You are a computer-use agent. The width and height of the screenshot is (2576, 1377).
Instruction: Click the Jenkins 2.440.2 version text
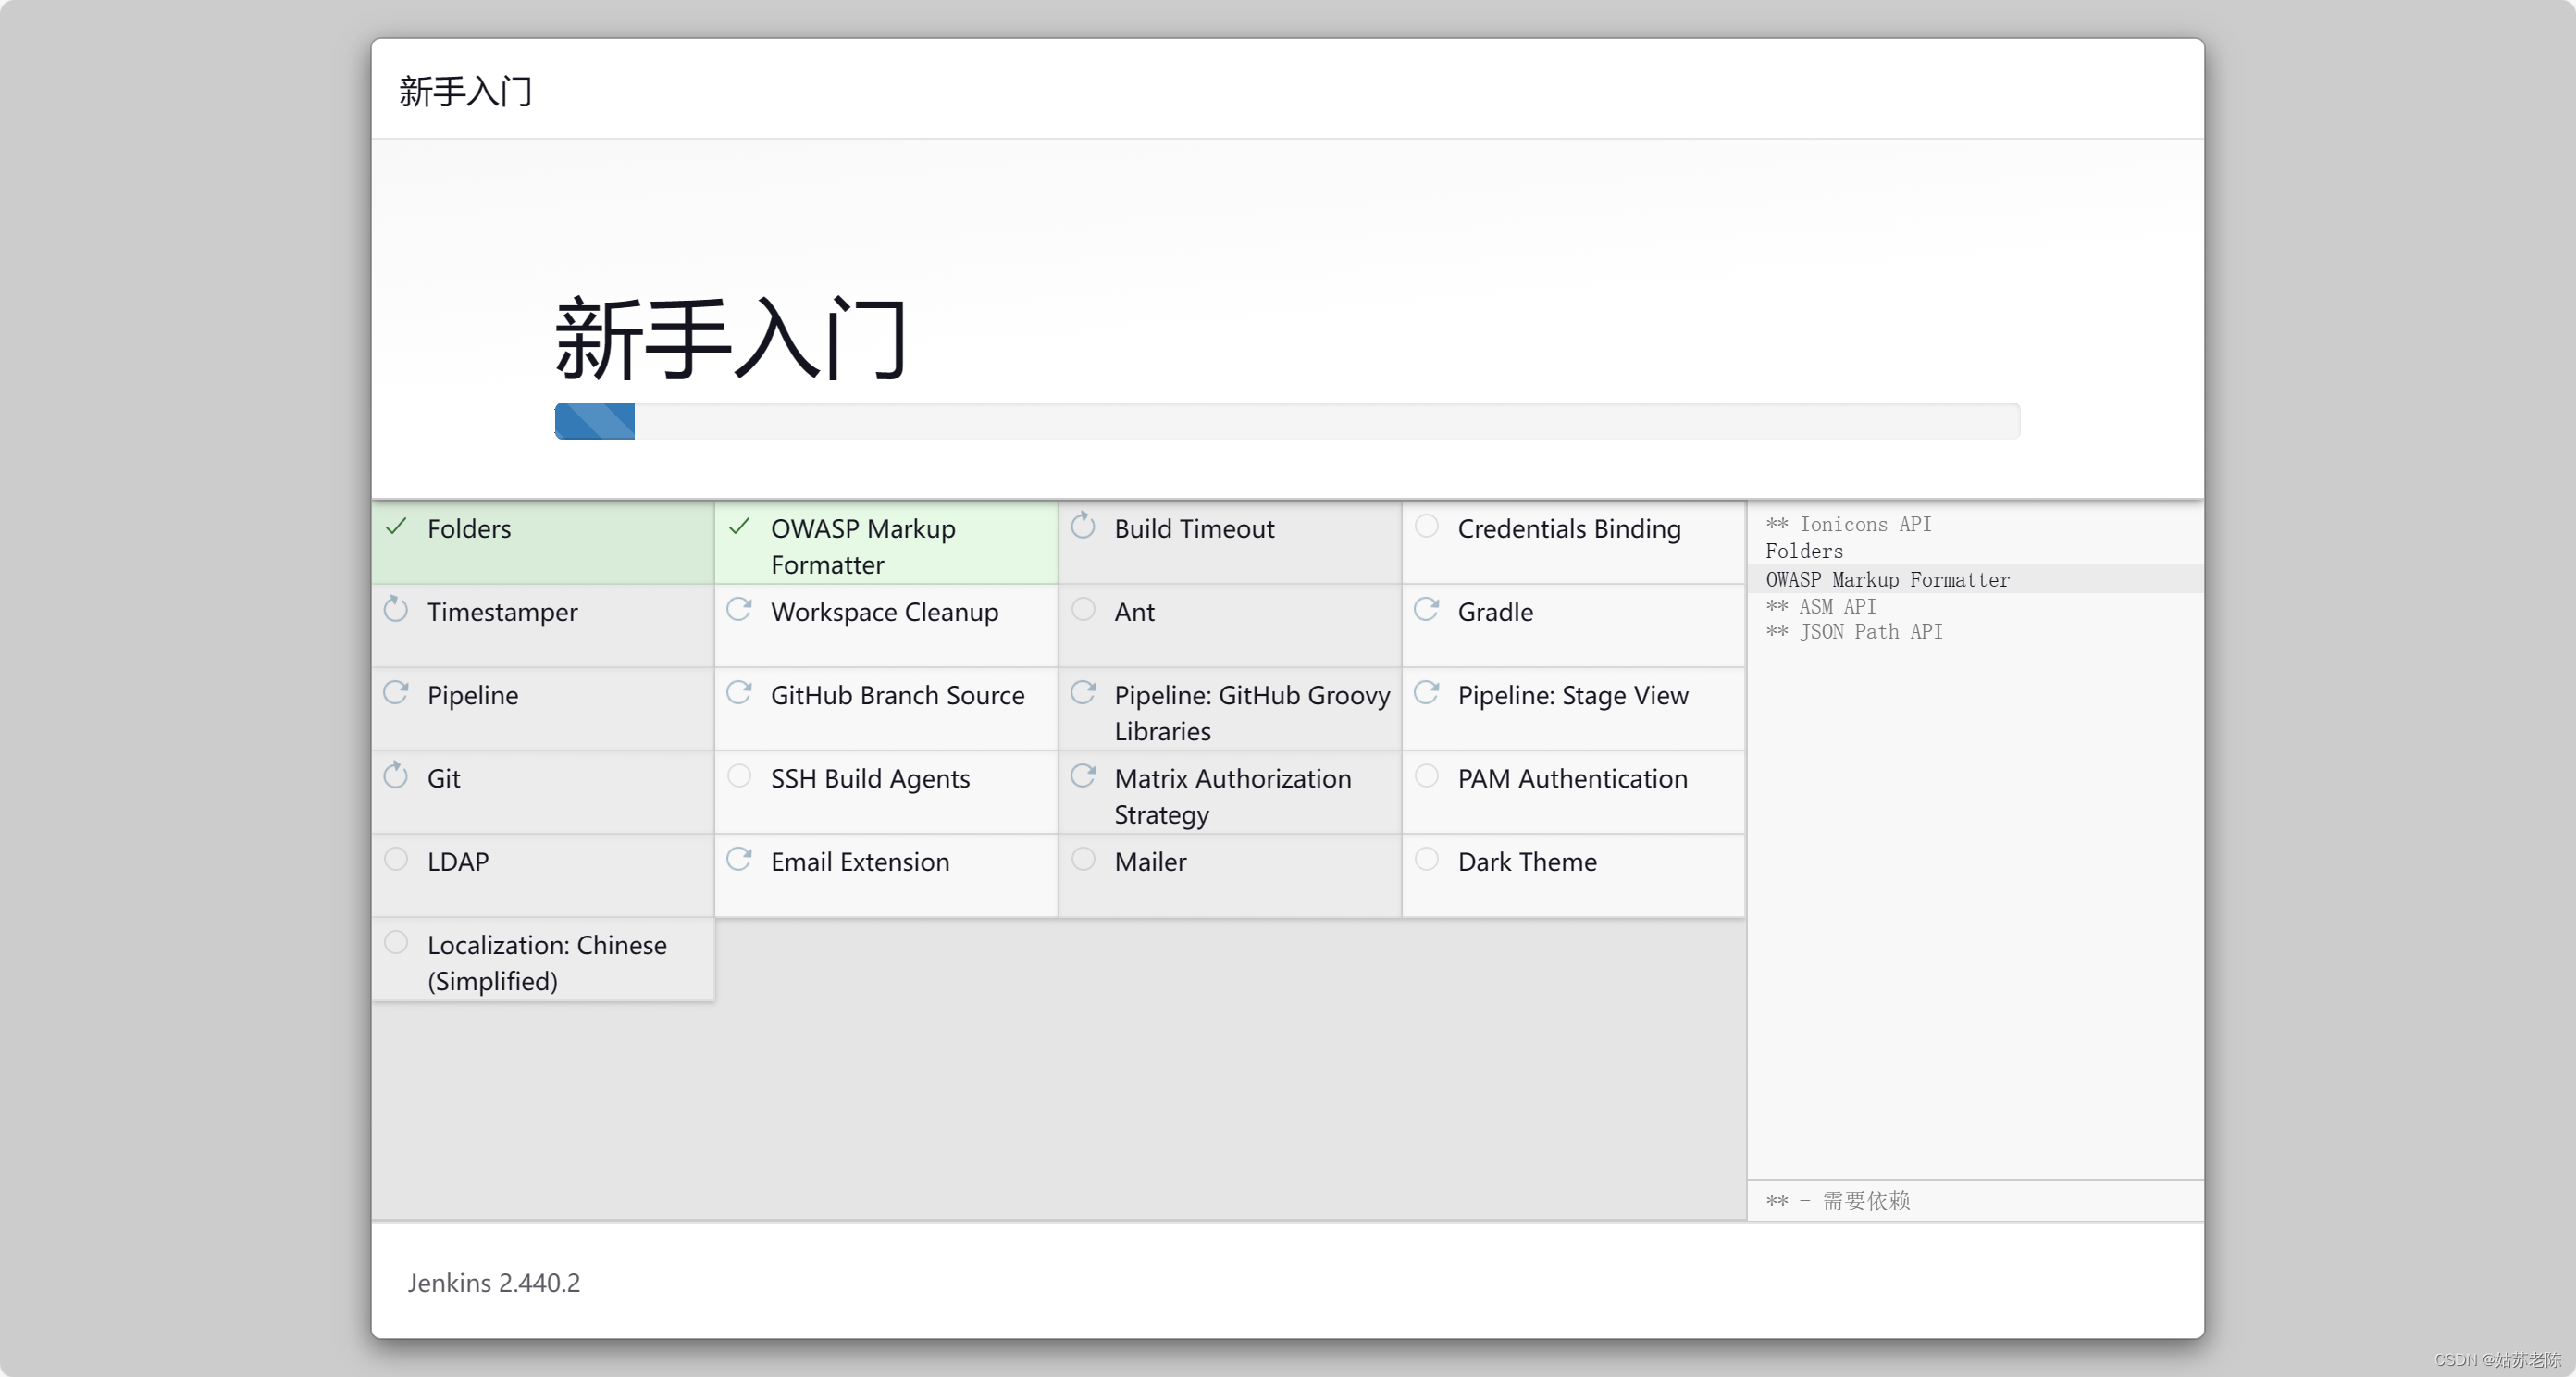coord(493,1282)
